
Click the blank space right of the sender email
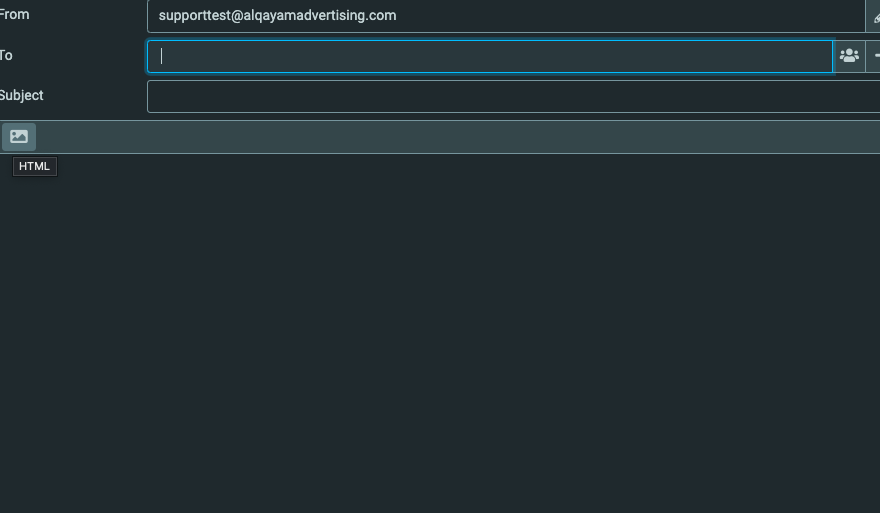tap(620, 16)
